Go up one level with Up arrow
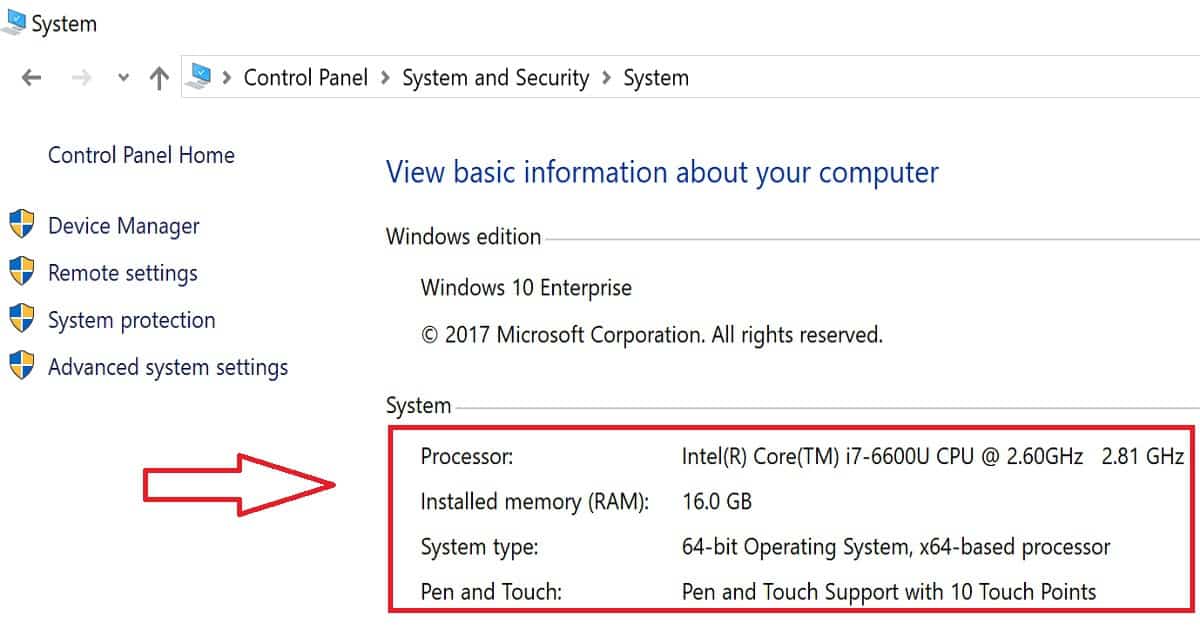This screenshot has width=1200, height=630. point(158,78)
